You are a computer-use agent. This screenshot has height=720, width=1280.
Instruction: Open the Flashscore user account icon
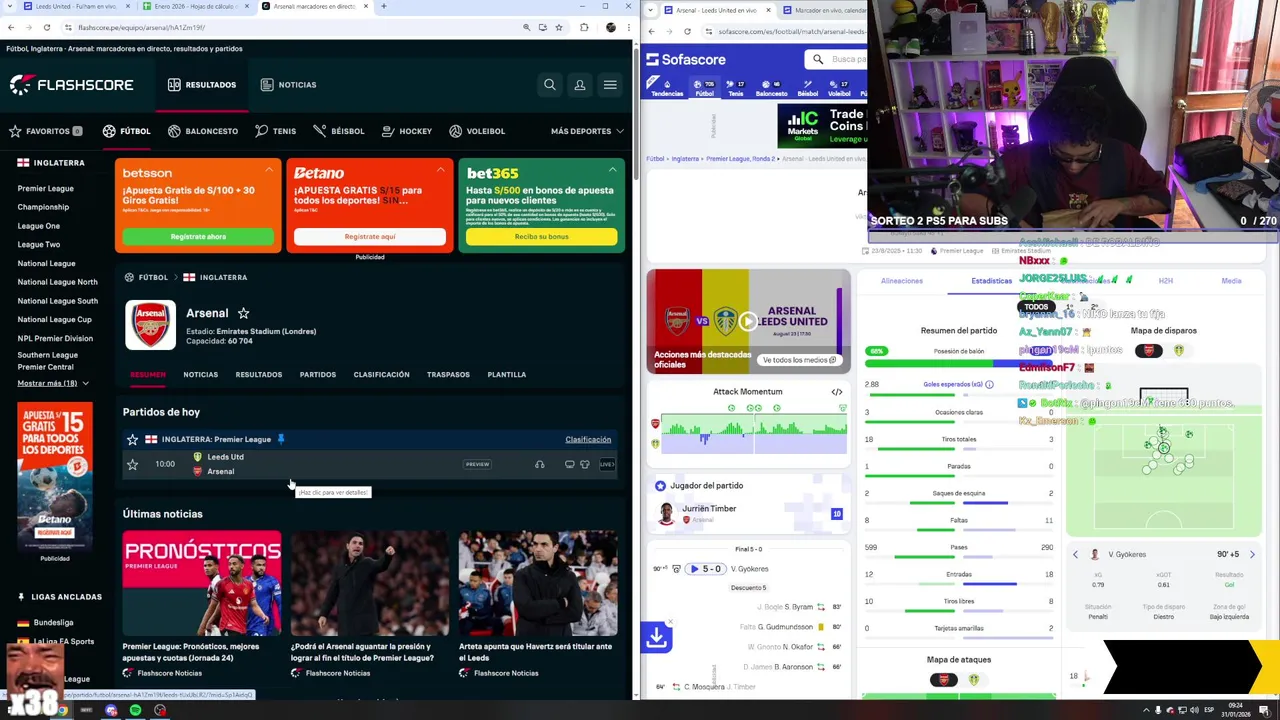[x=579, y=85]
